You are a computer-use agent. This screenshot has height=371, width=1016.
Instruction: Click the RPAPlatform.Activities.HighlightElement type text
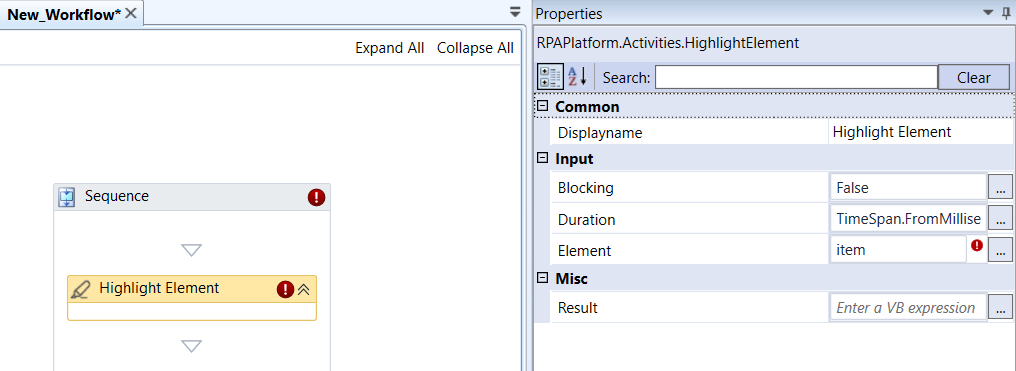coord(668,43)
